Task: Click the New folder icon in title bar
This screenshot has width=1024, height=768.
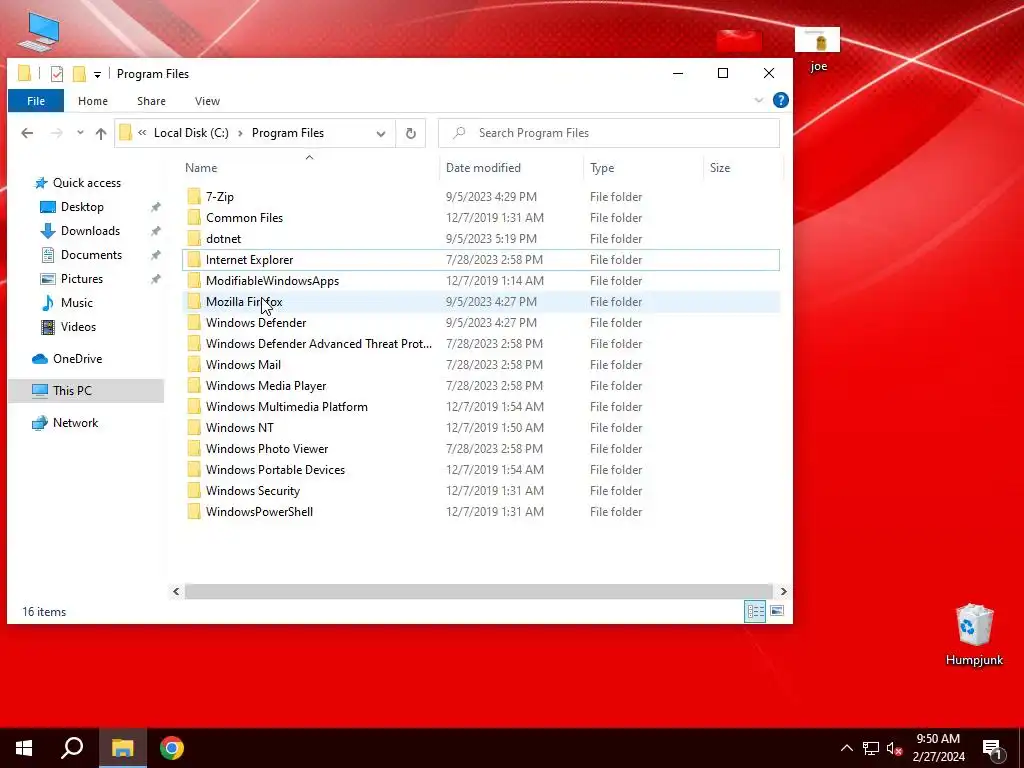Action: (x=79, y=74)
